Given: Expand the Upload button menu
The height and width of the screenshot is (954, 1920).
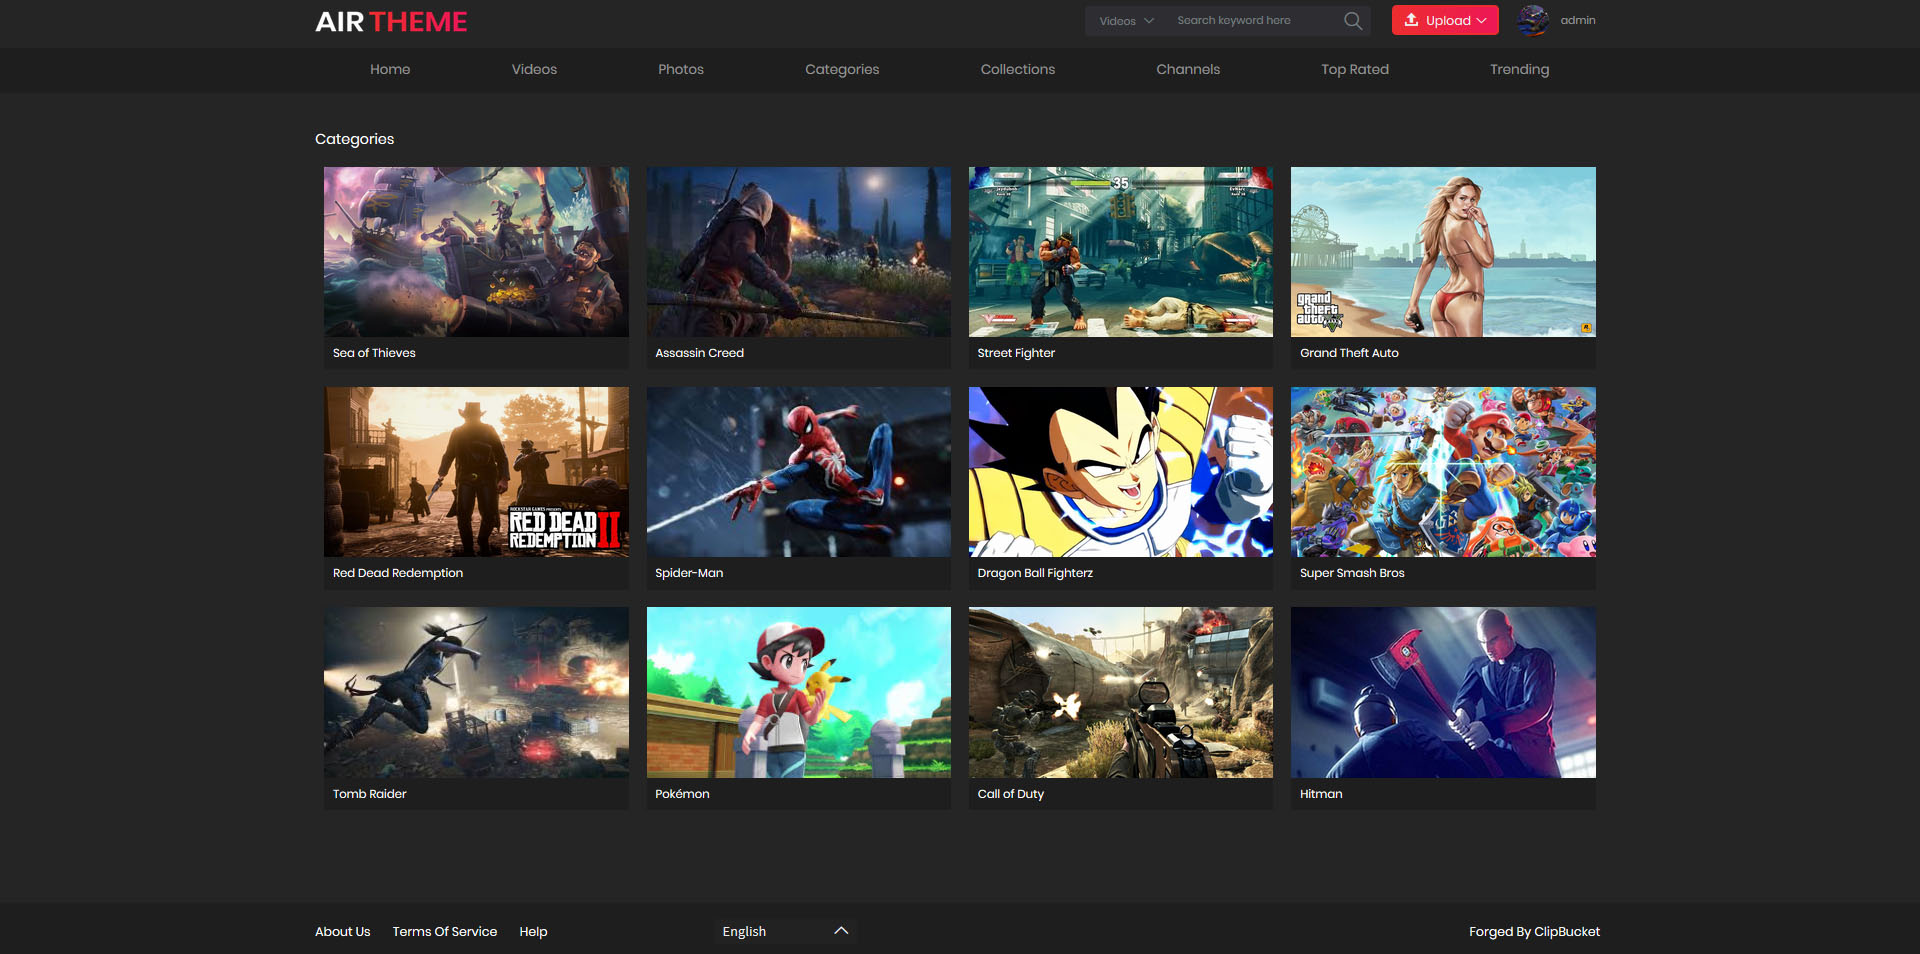Looking at the screenshot, I should coord(1445,20).
